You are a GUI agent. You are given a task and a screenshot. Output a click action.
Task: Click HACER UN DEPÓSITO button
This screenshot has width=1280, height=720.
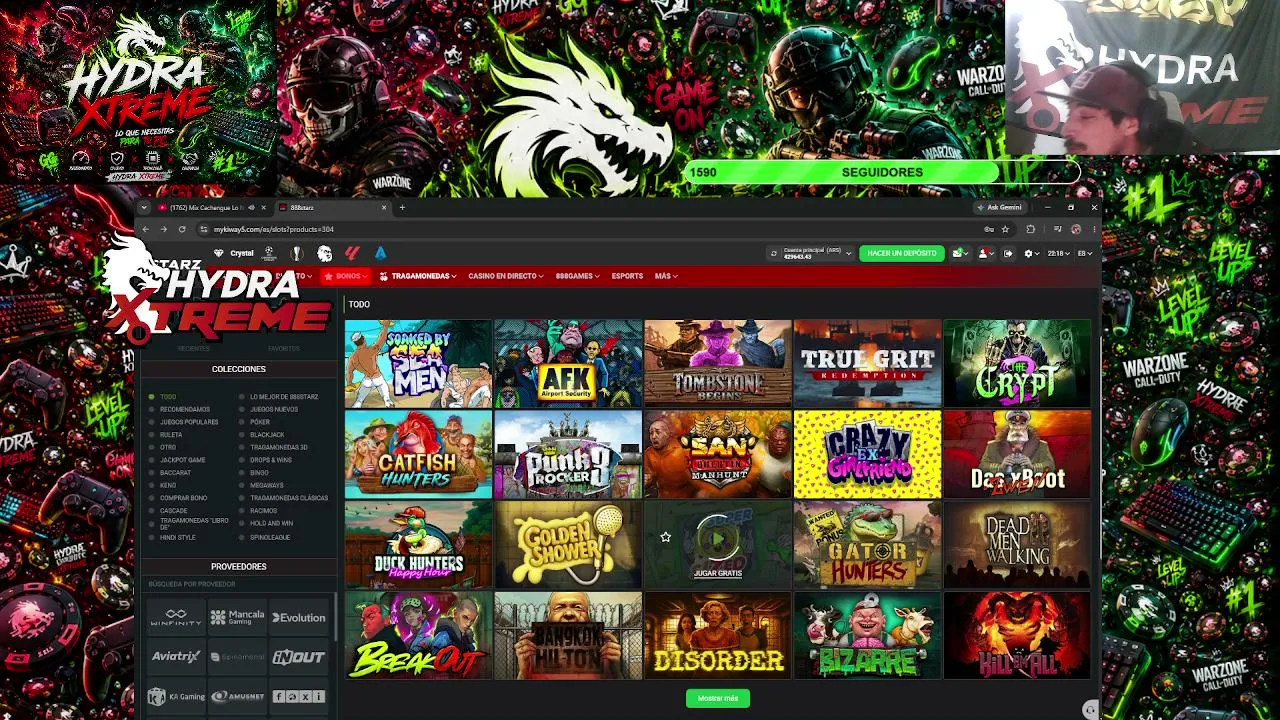tap(902, 253)
